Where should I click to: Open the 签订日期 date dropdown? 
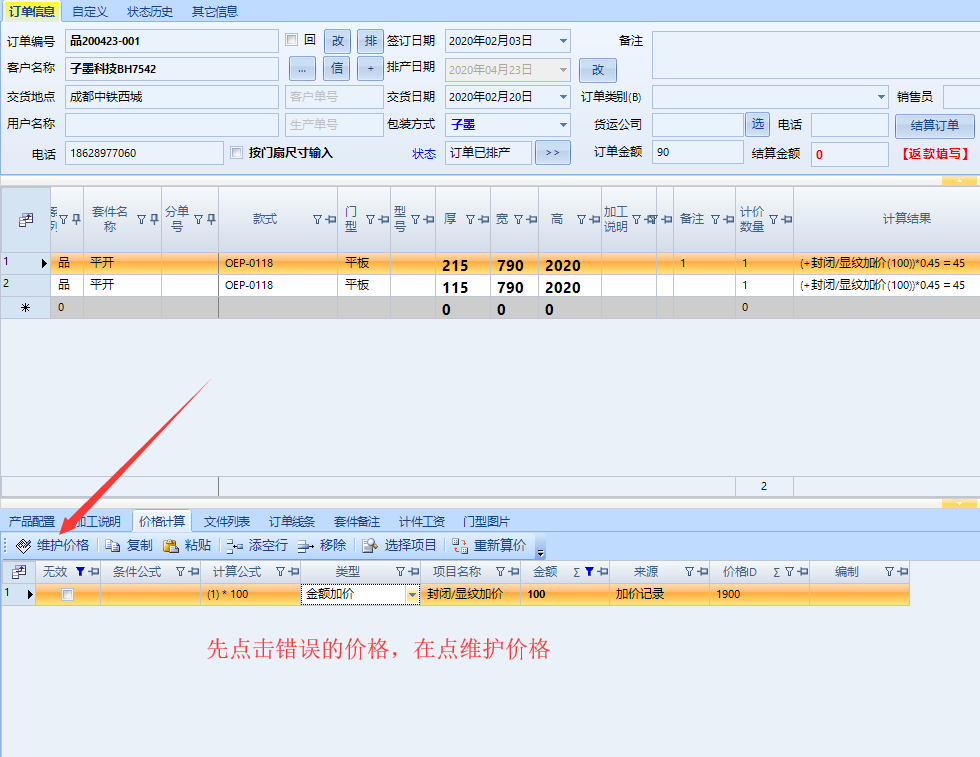564,41
